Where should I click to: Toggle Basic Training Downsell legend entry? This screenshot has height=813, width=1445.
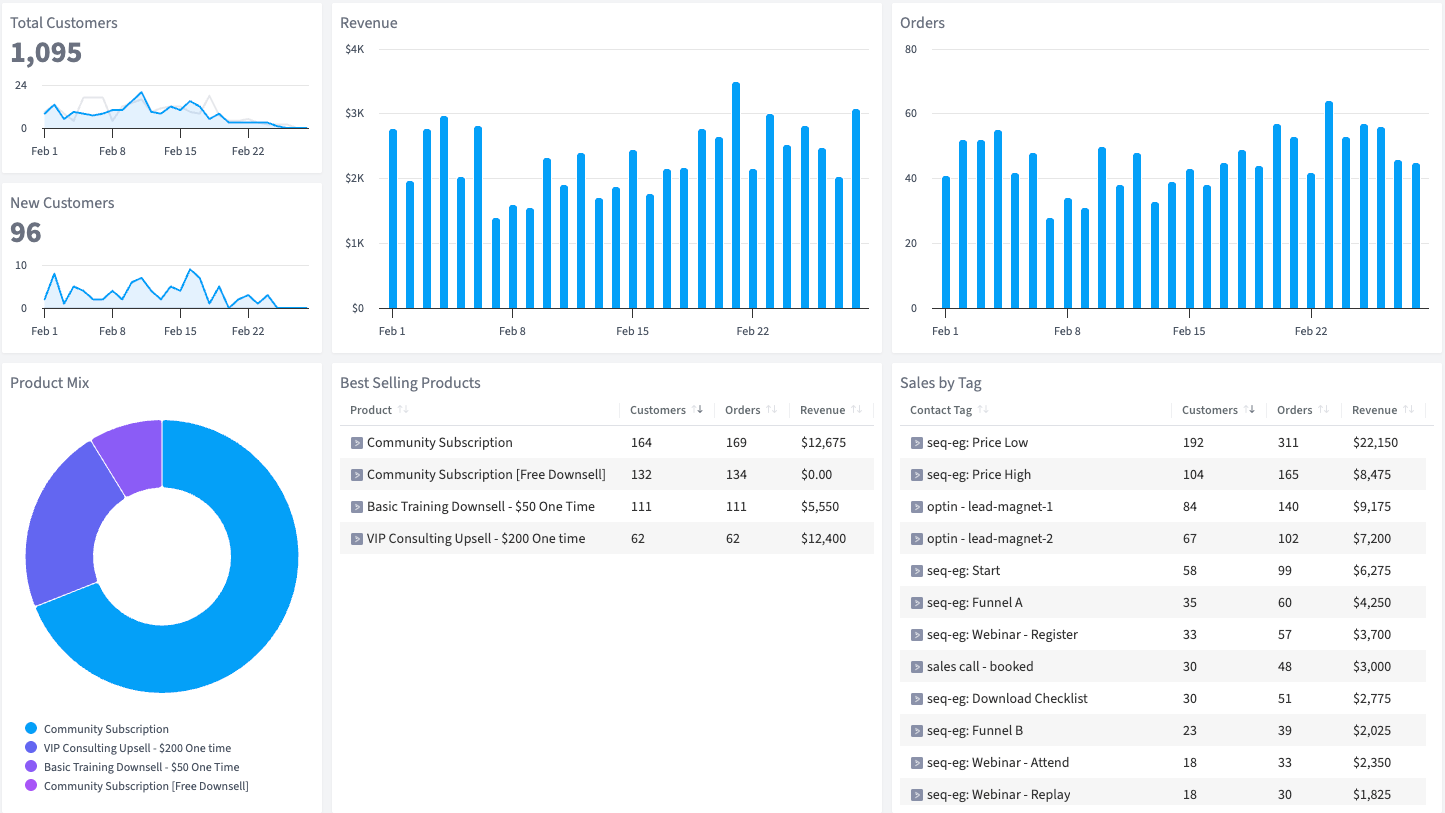coord(141,767)
